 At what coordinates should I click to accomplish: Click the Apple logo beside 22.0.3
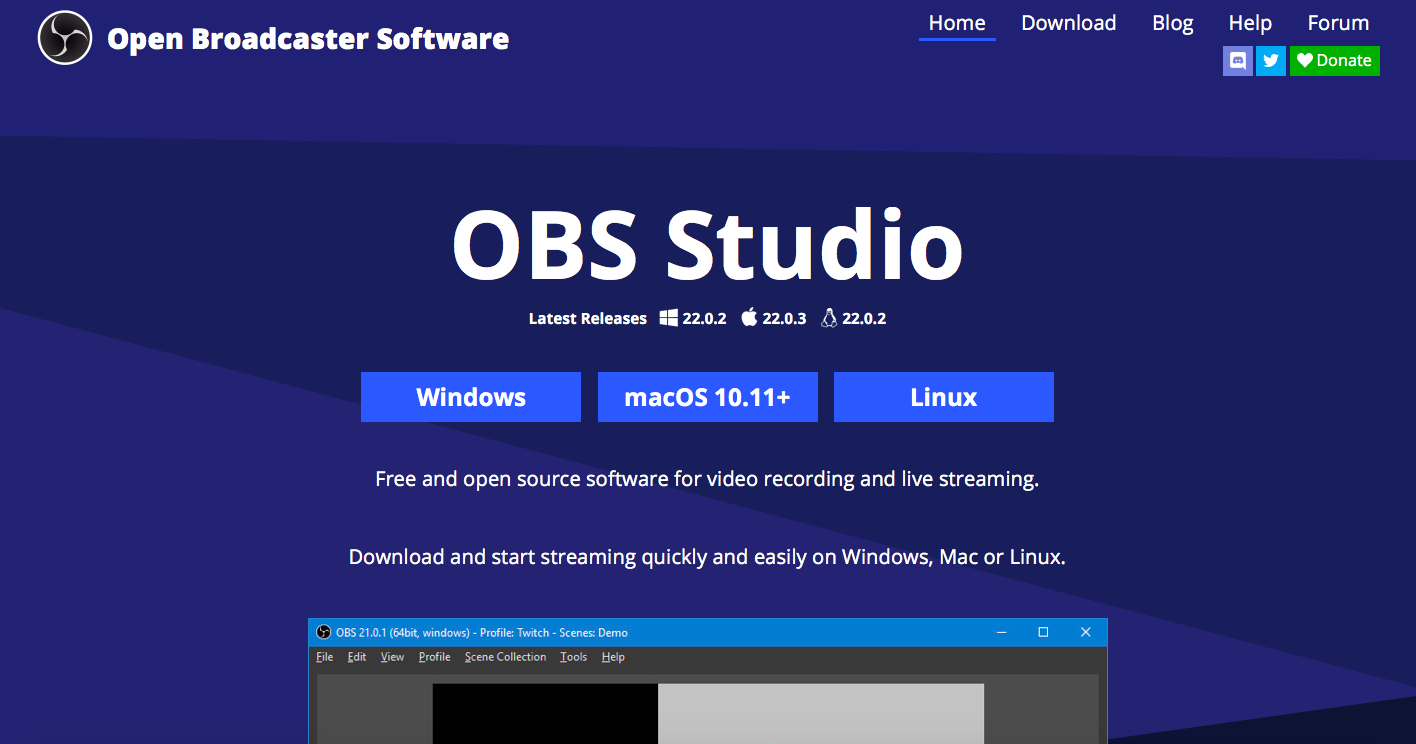[x=749, y=318]
